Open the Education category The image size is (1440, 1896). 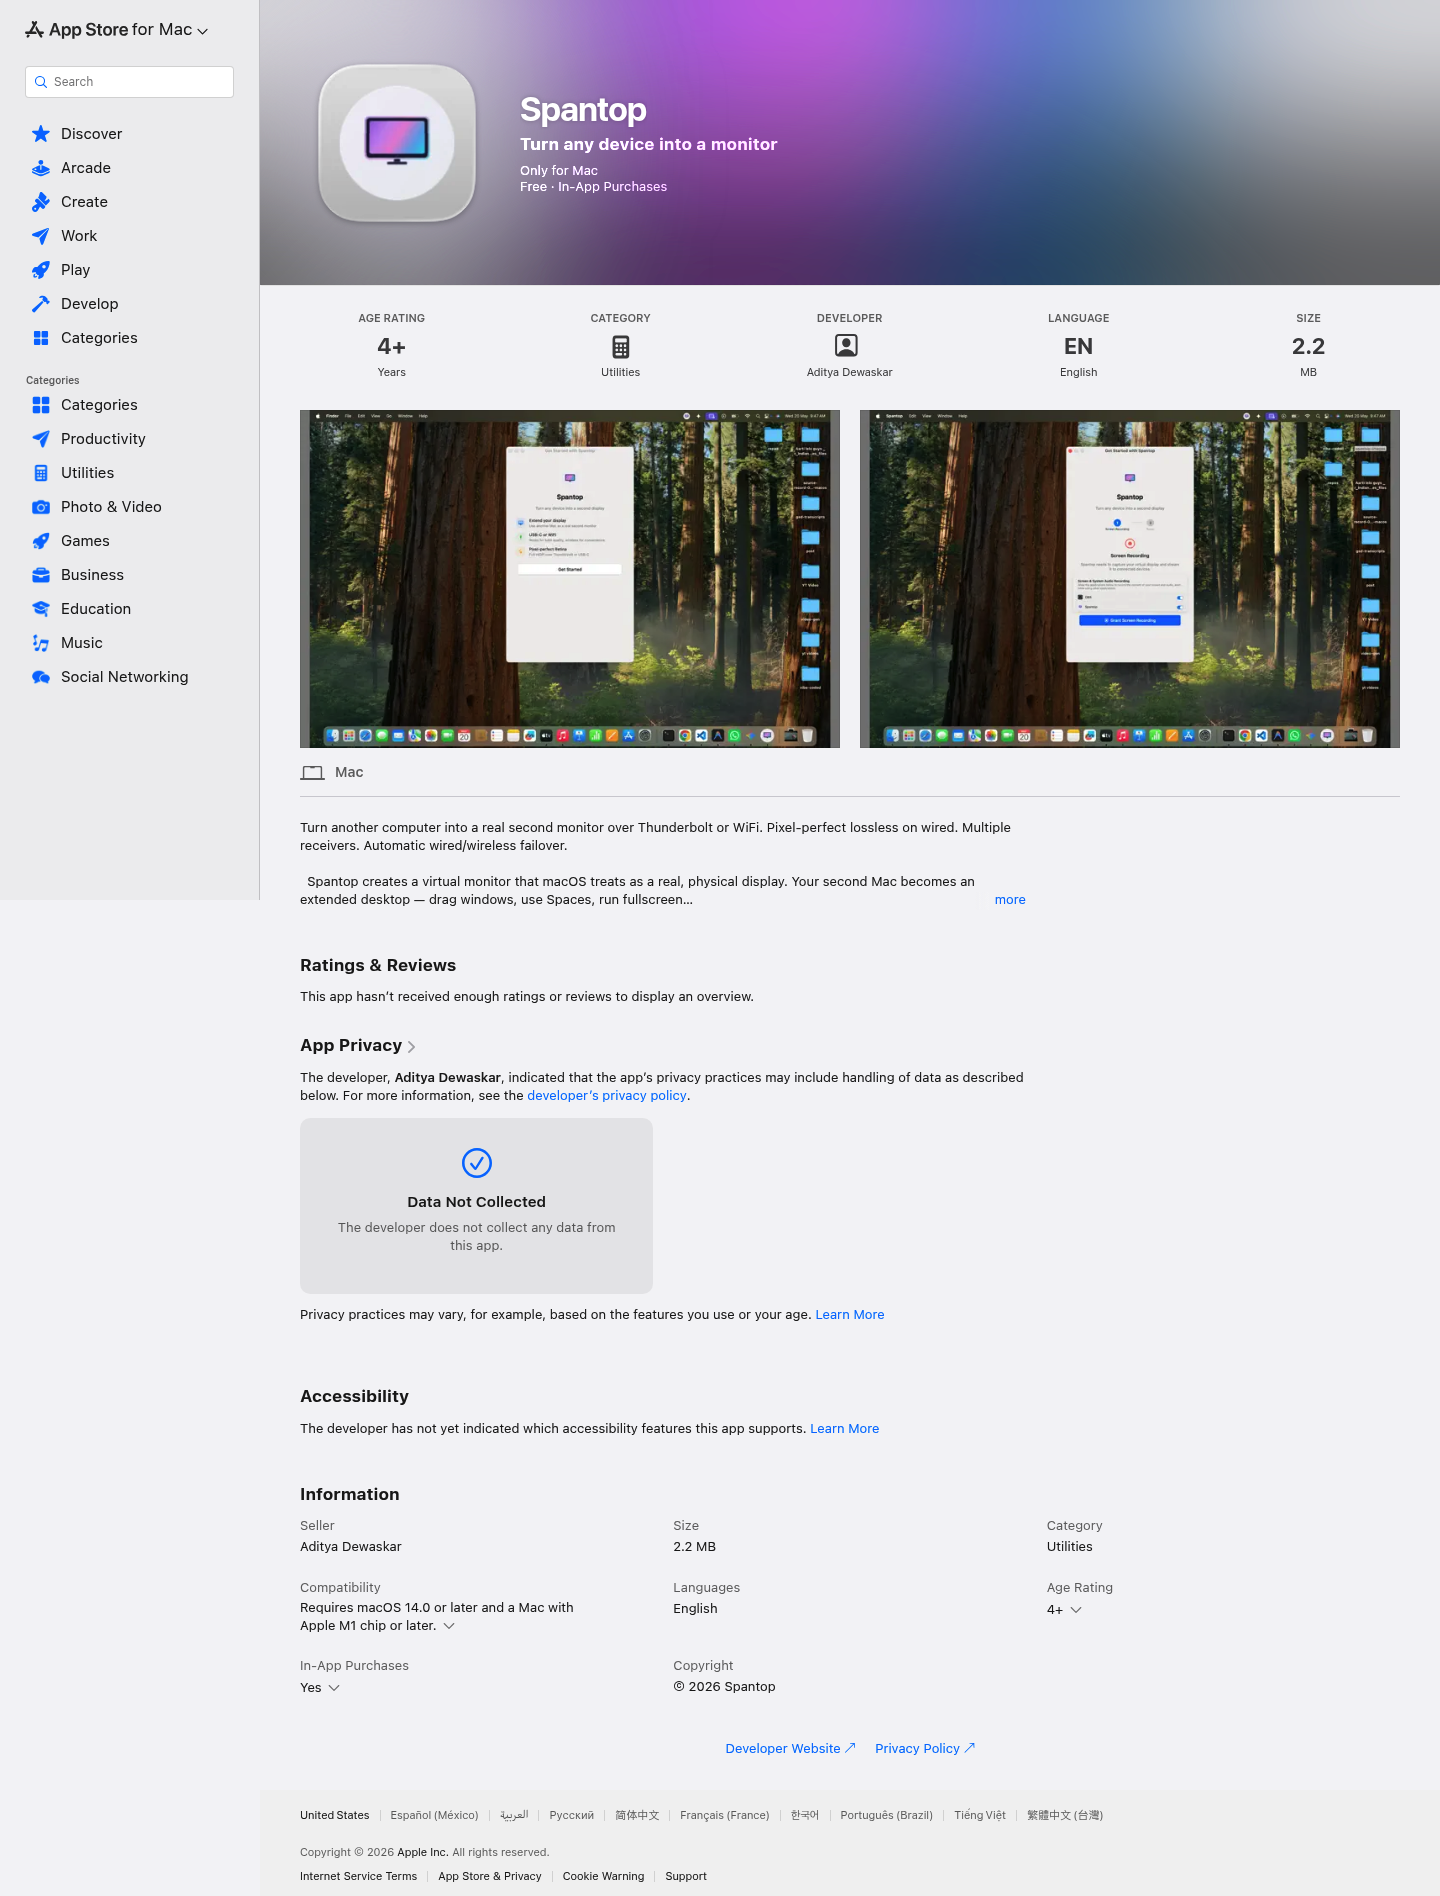[x=96, y=609]
